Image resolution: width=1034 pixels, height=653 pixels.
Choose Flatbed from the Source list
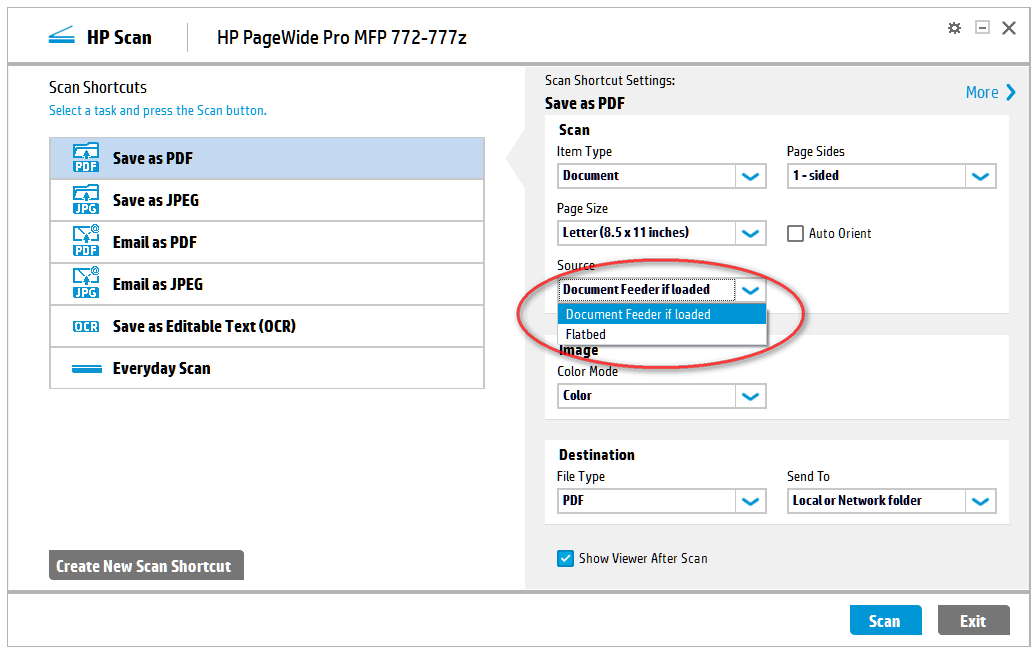tap(586, 334)
